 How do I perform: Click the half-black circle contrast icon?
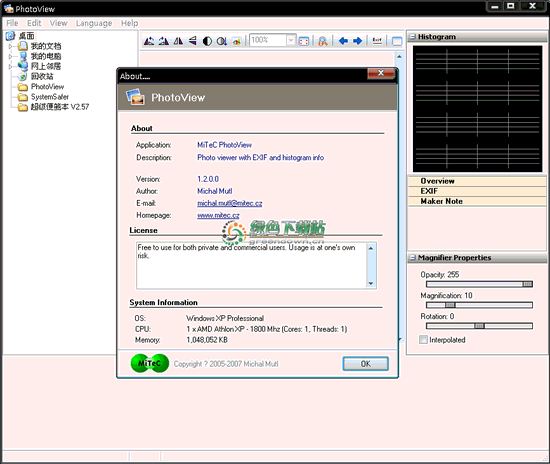[x=207, y=41]
